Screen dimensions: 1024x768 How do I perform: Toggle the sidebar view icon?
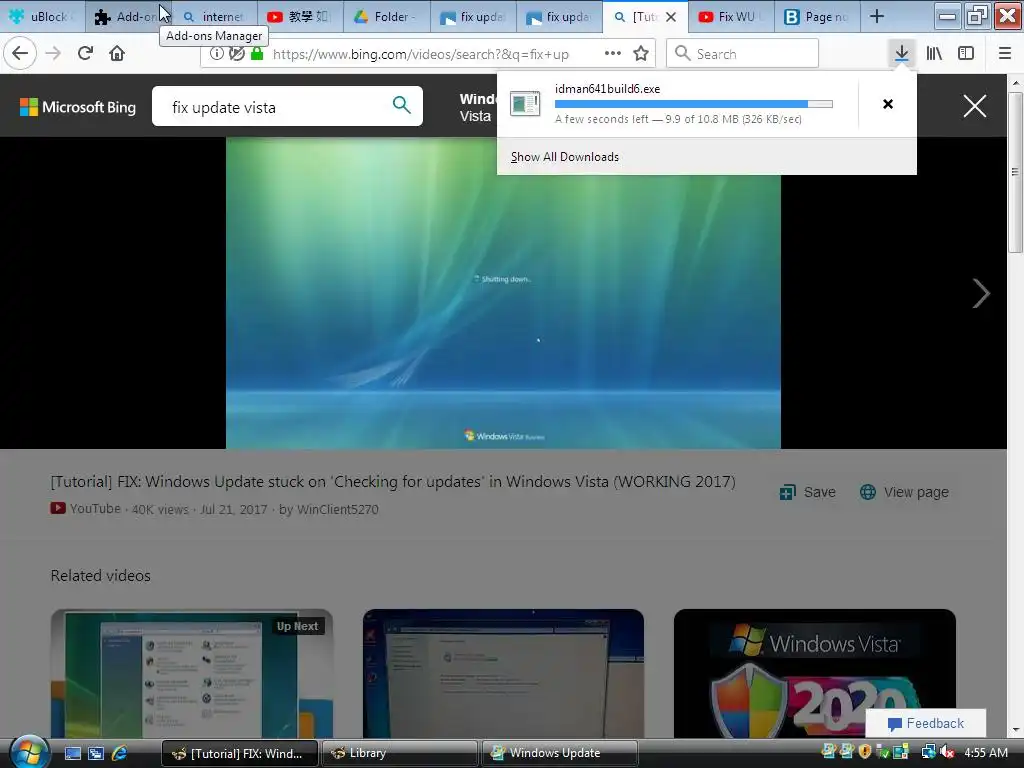coord(966,54)
